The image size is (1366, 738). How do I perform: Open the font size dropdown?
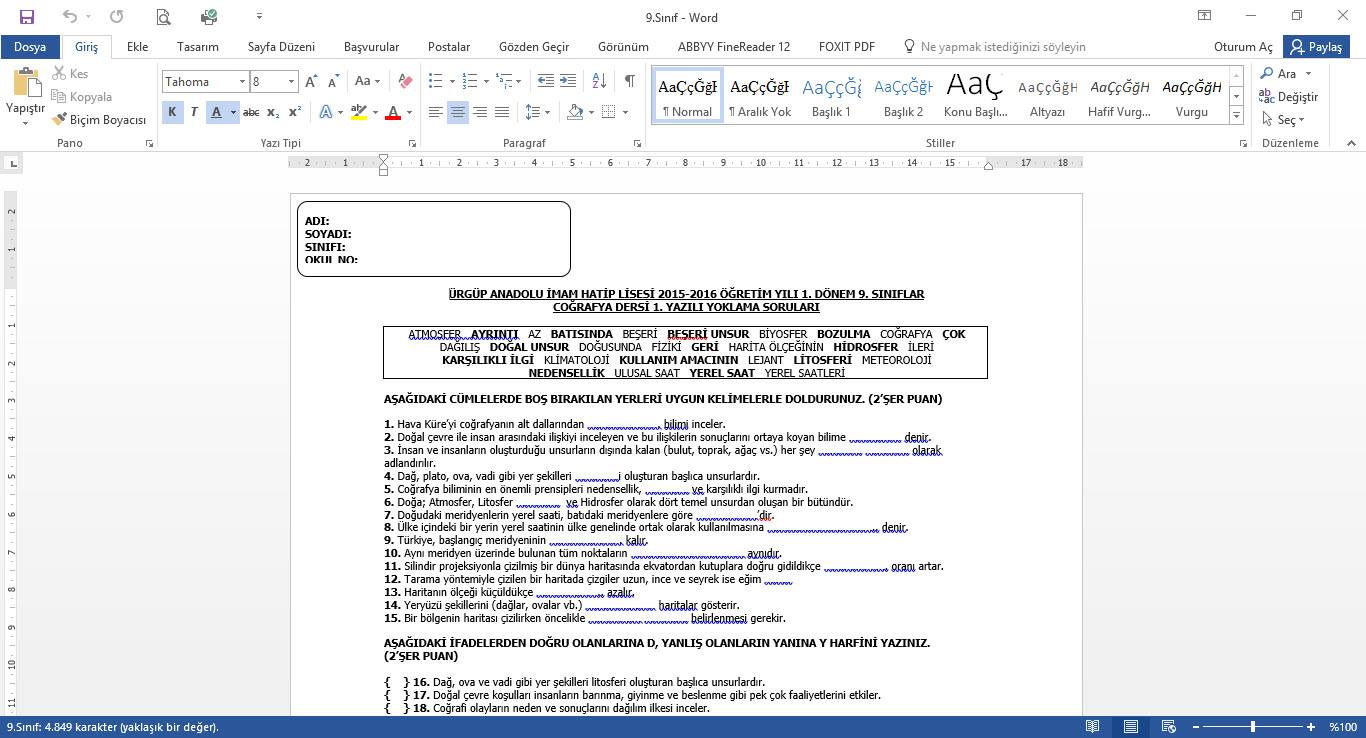pos(292,82)
